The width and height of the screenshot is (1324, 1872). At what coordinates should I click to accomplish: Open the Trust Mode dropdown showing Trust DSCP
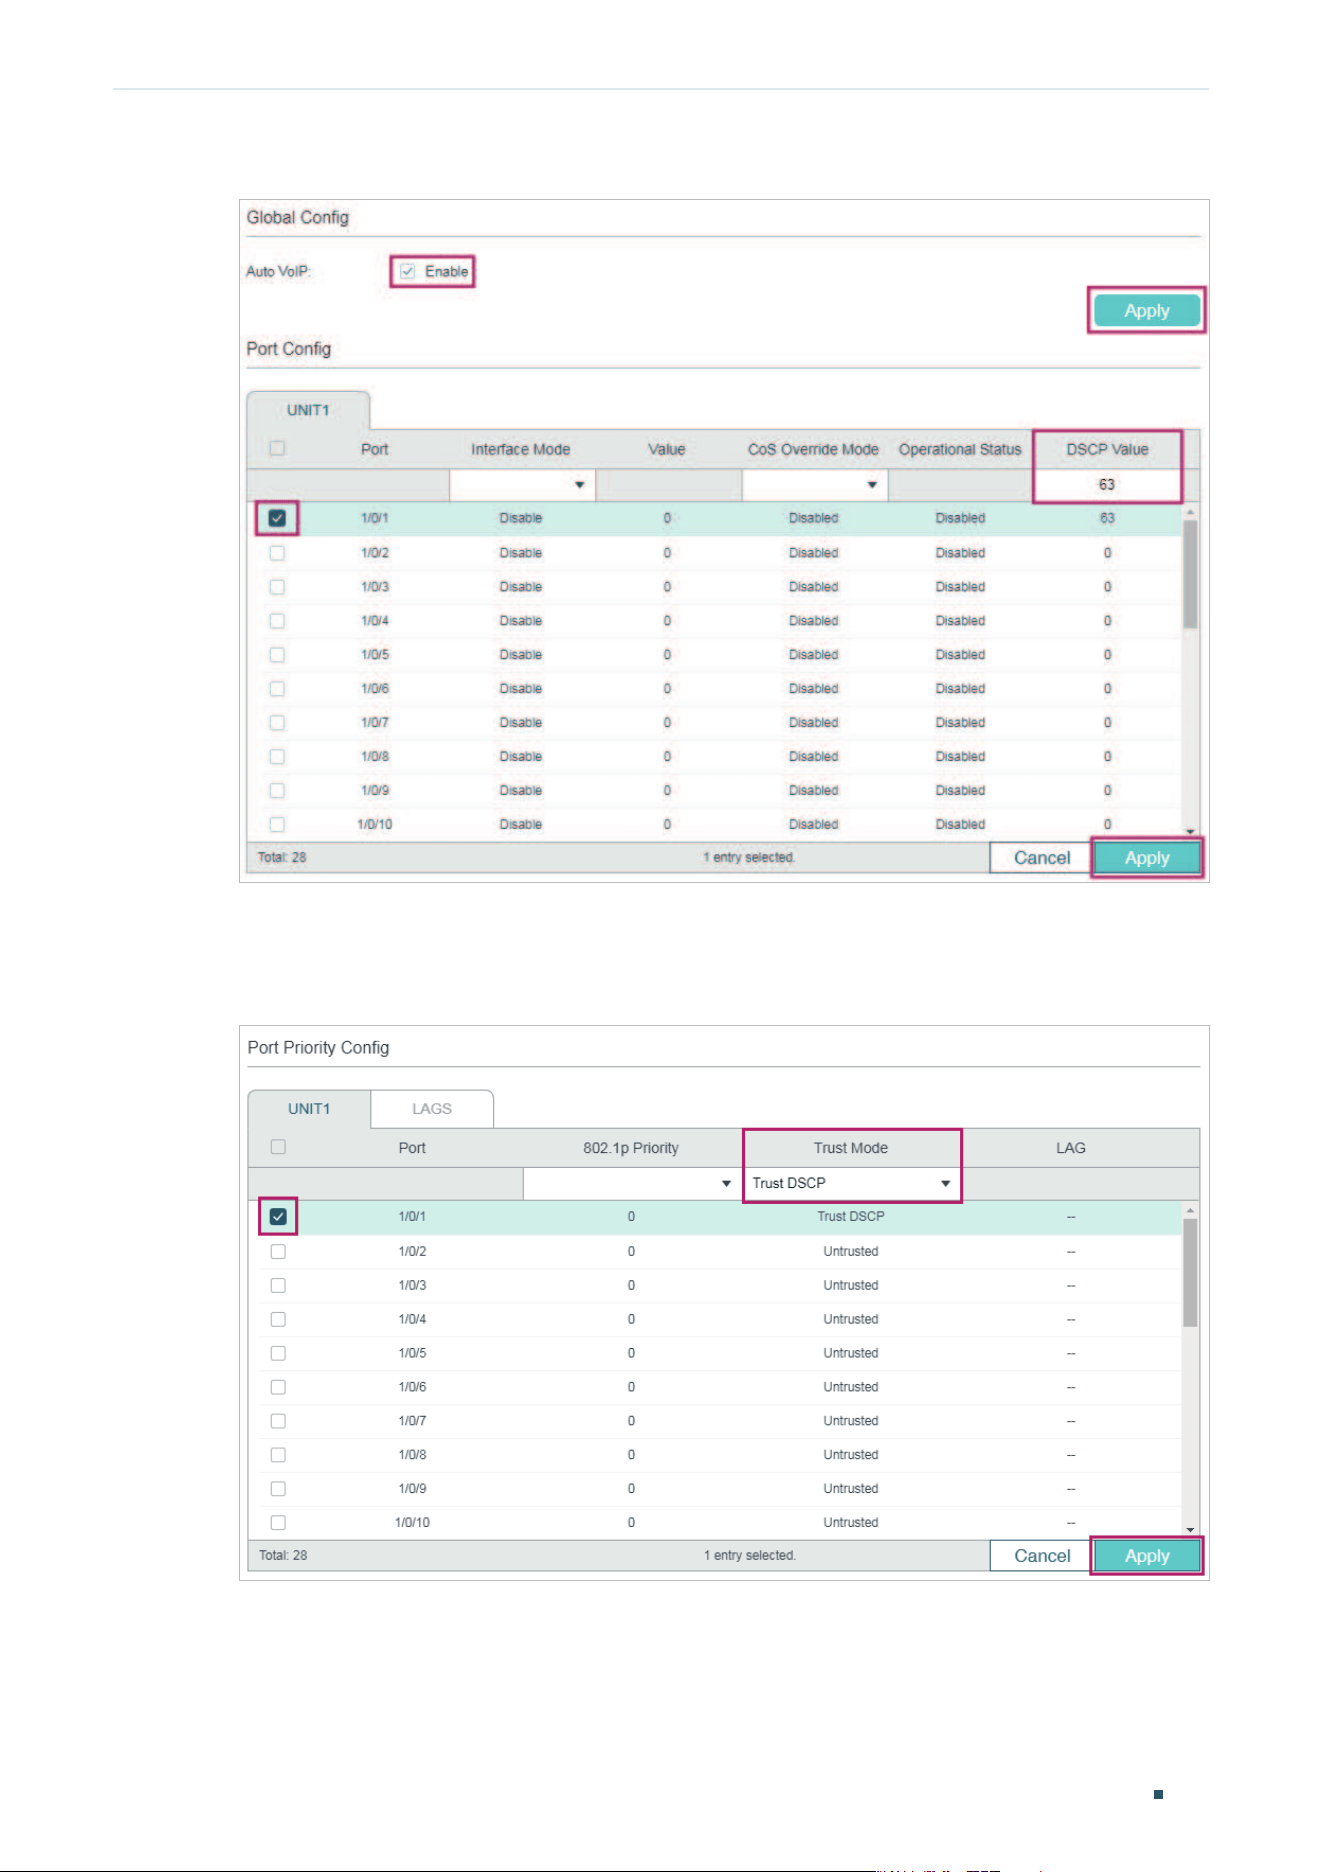point(851,1183)
